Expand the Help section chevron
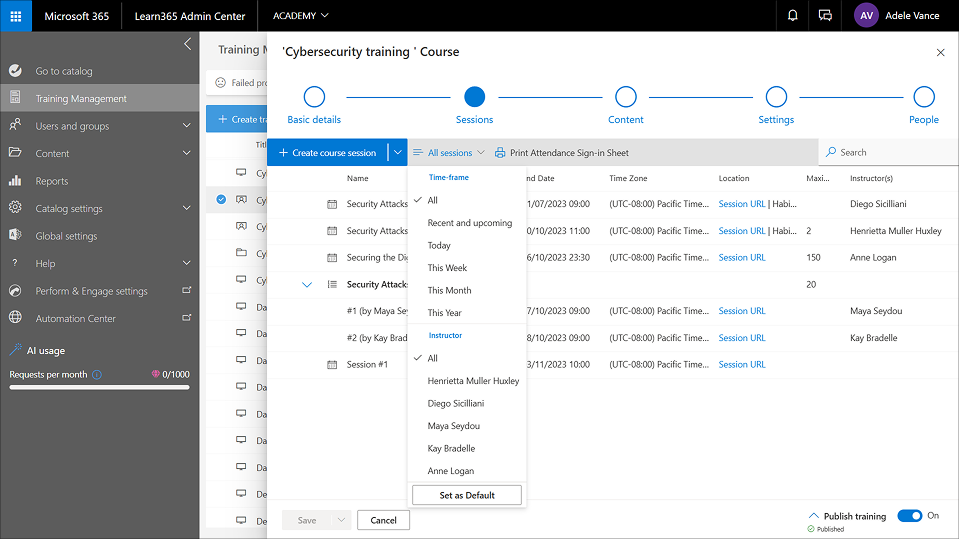The width and height of the screenshot is (959, 539). [187, 263]
